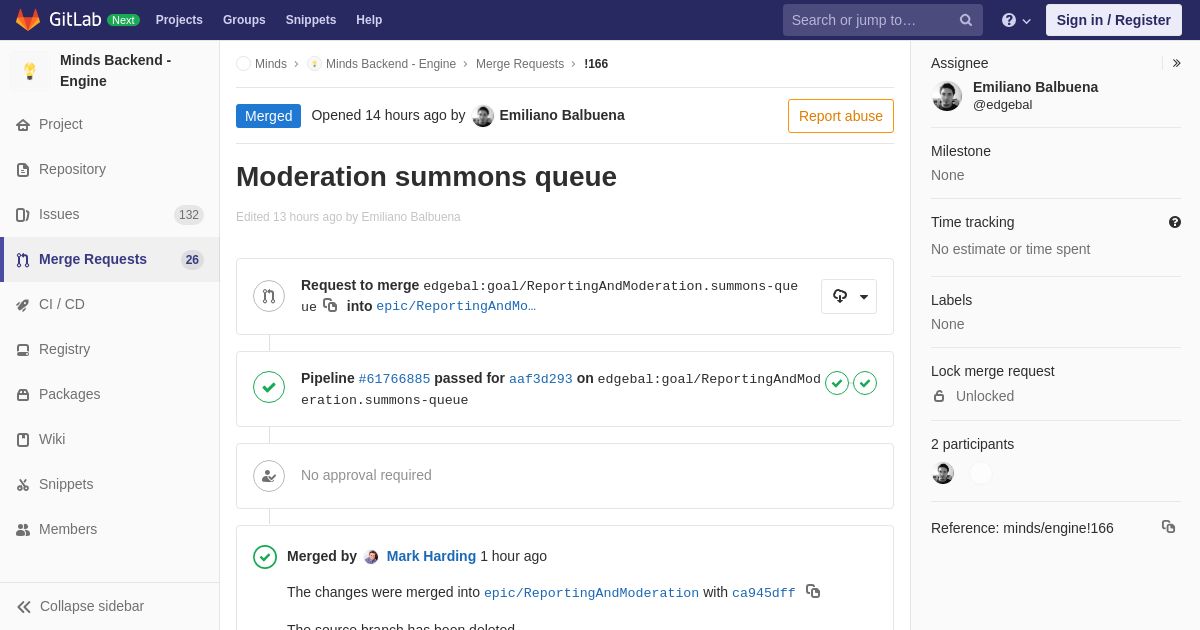Open assignee Emiliano Balbuena in right sidebar
The height and width of the screenshot is (630, 1200).
tap(1035, 87)
